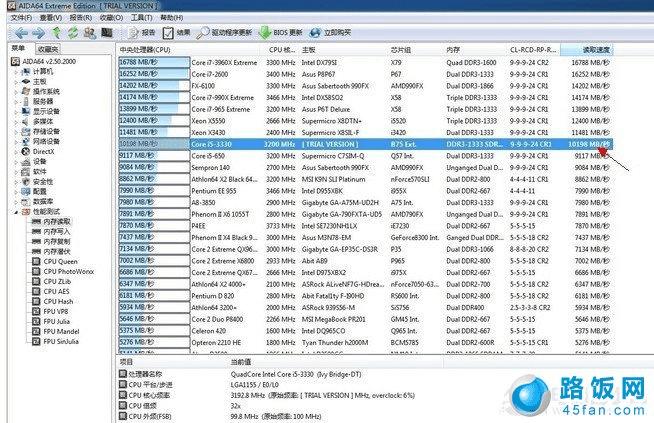Screen dimensions: 654x423
Task: Open the FPU Julia benchmark
Action: [x=51, y=322]
